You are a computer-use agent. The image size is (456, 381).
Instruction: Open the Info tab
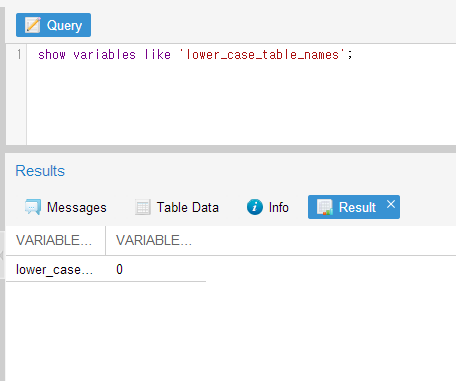click(x=268, y=207)
